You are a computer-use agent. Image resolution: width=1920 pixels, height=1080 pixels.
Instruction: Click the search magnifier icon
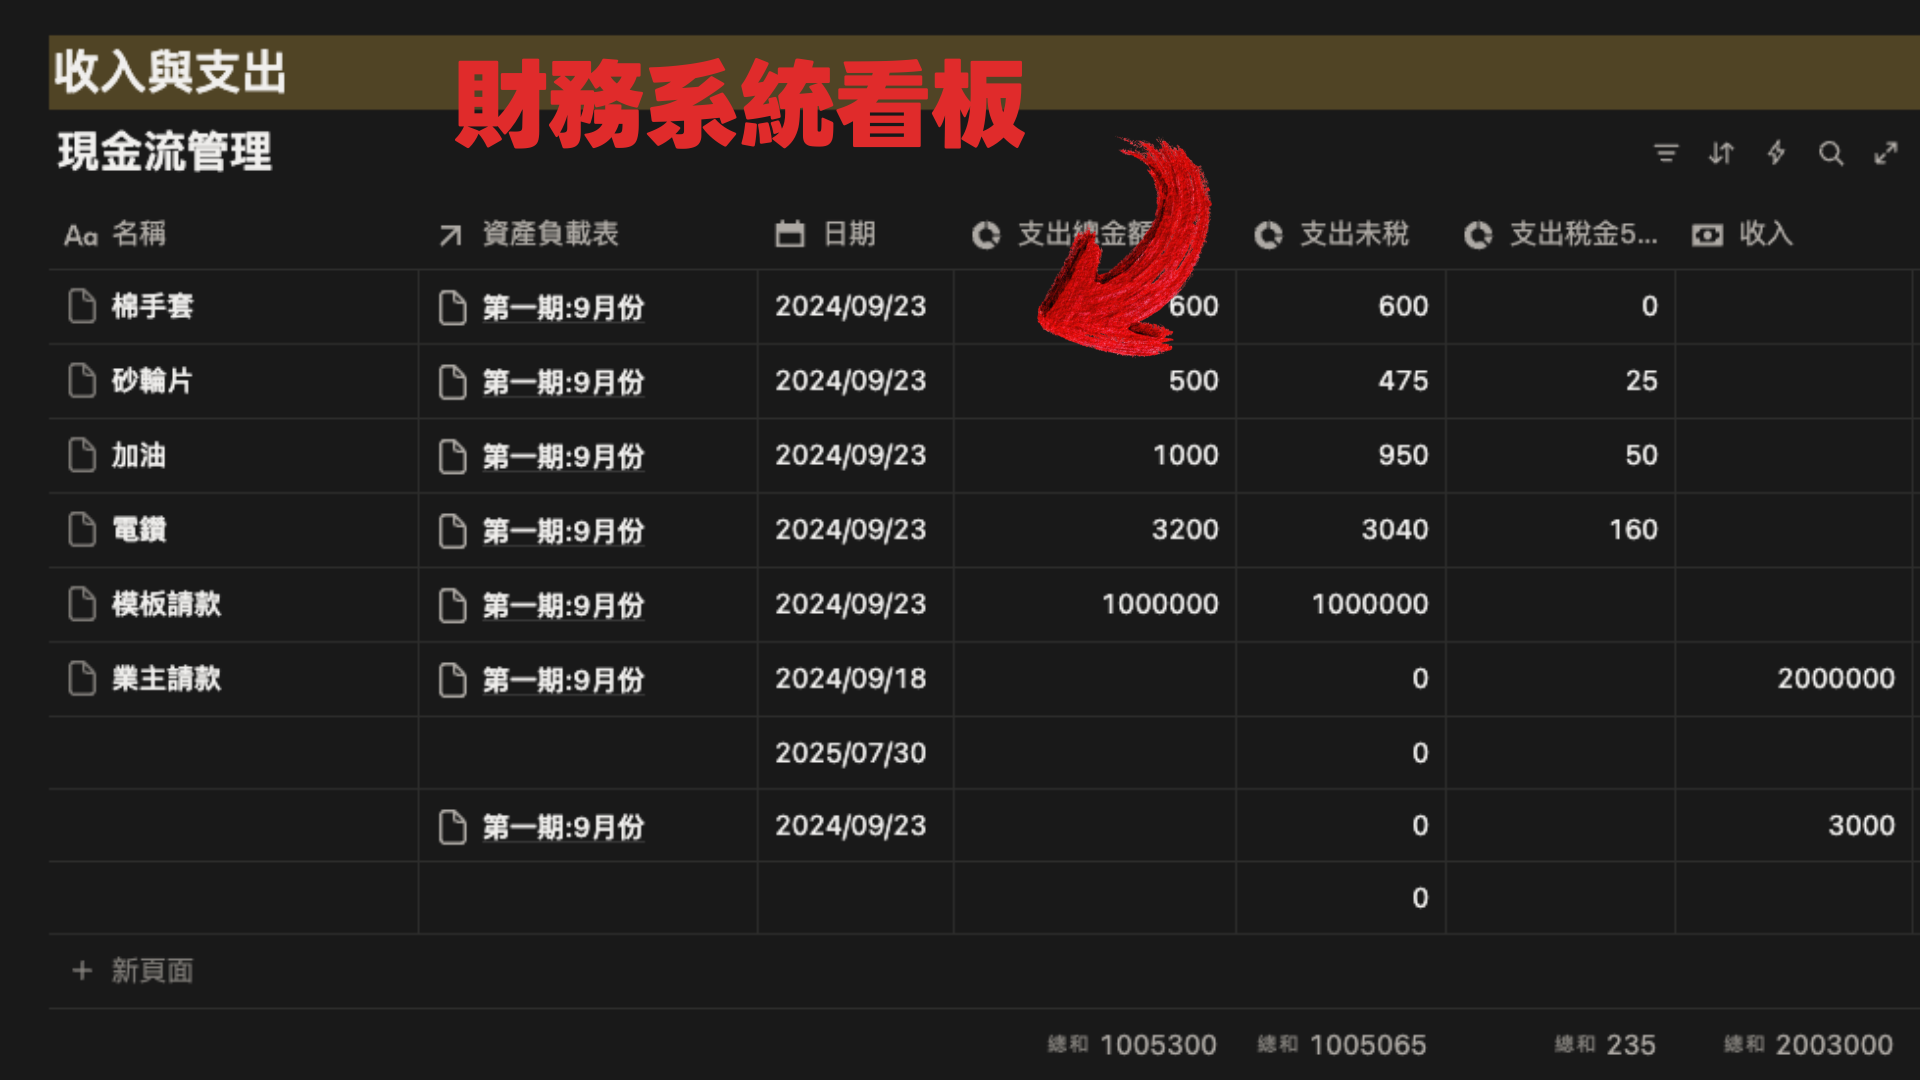click(x=1830, y=153)
